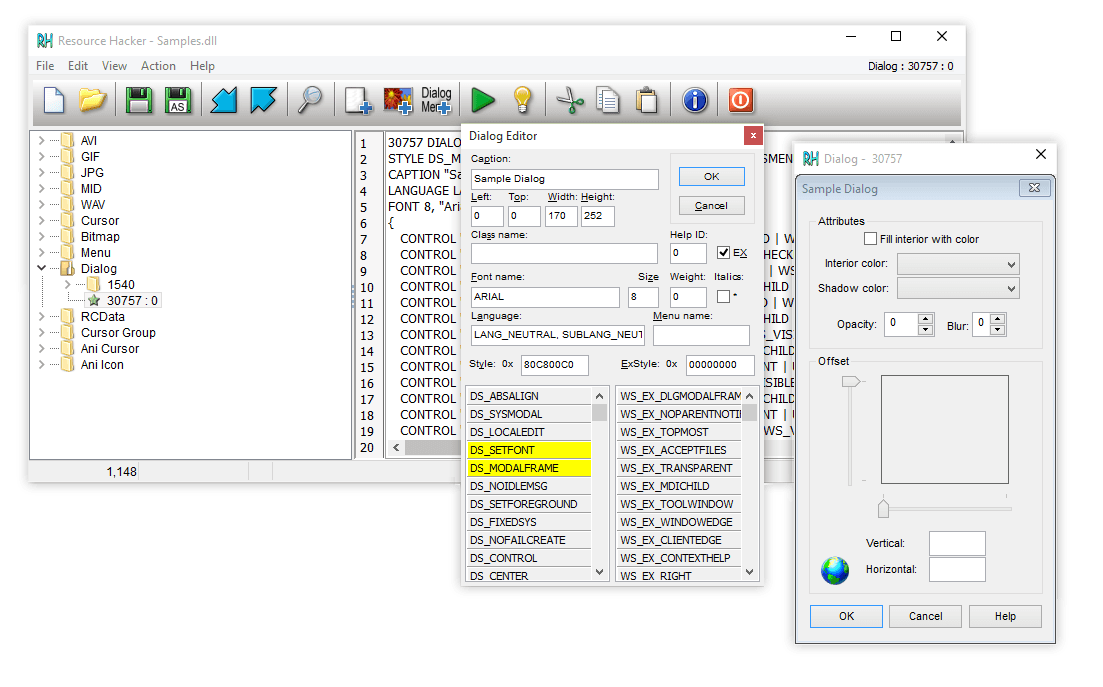Toggle DS_SETFONT style flag
Image resolution: width=1103 pixels, height=687 pixels.
(x=529, y=450)
